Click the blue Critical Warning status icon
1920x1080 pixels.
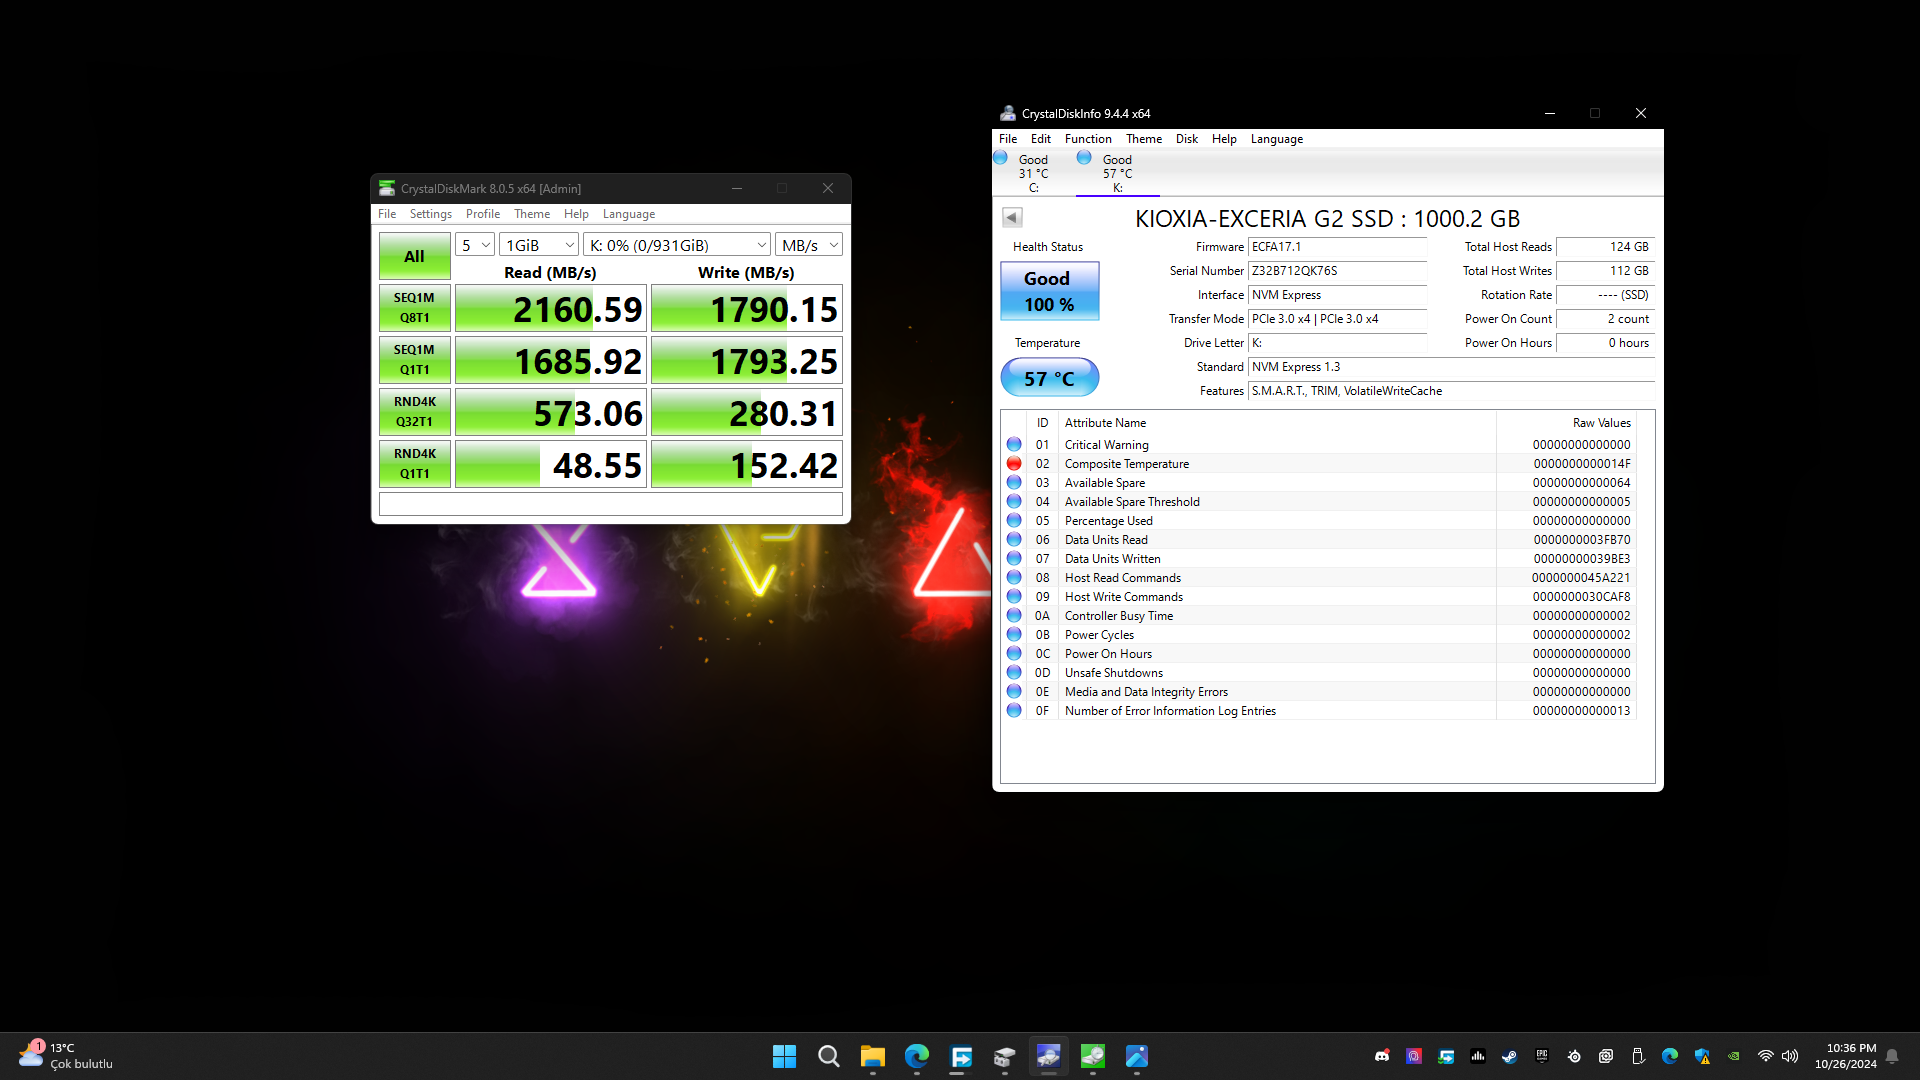(x=1014, y=444)
